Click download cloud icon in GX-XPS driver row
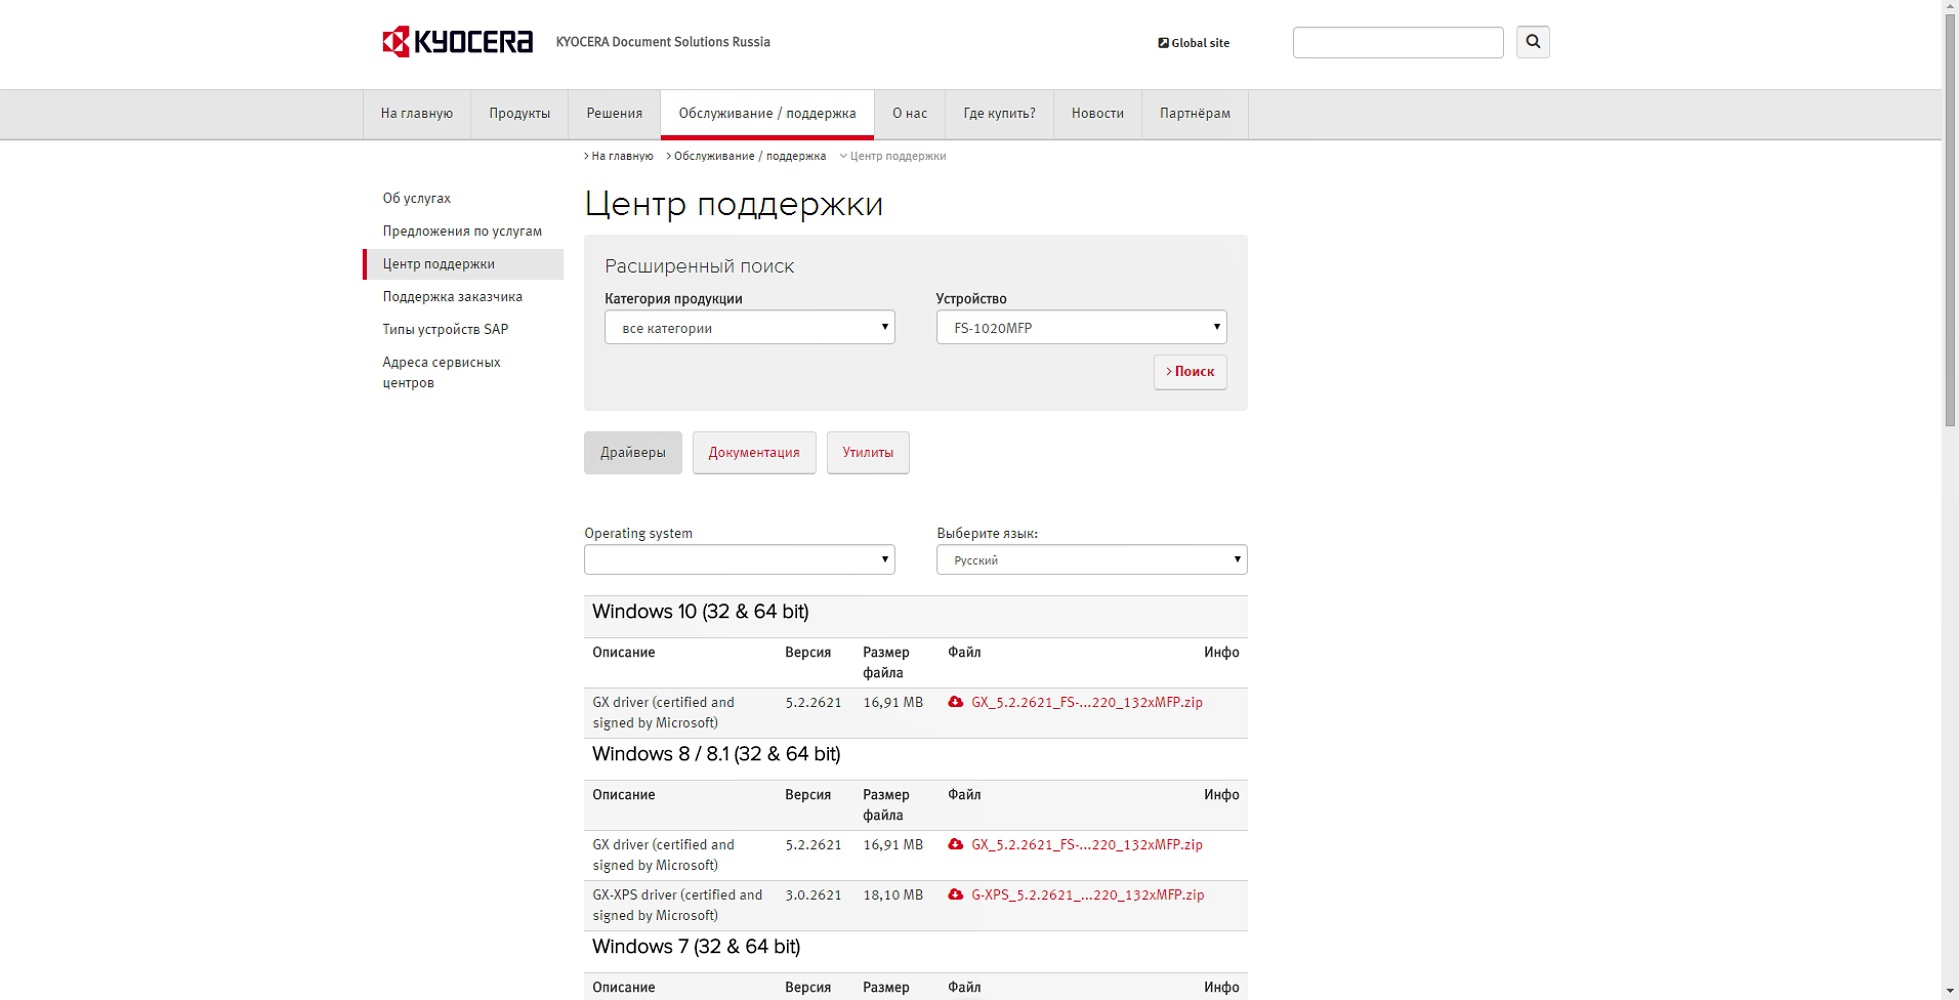1959x1000 pixels. click(956, 895)
